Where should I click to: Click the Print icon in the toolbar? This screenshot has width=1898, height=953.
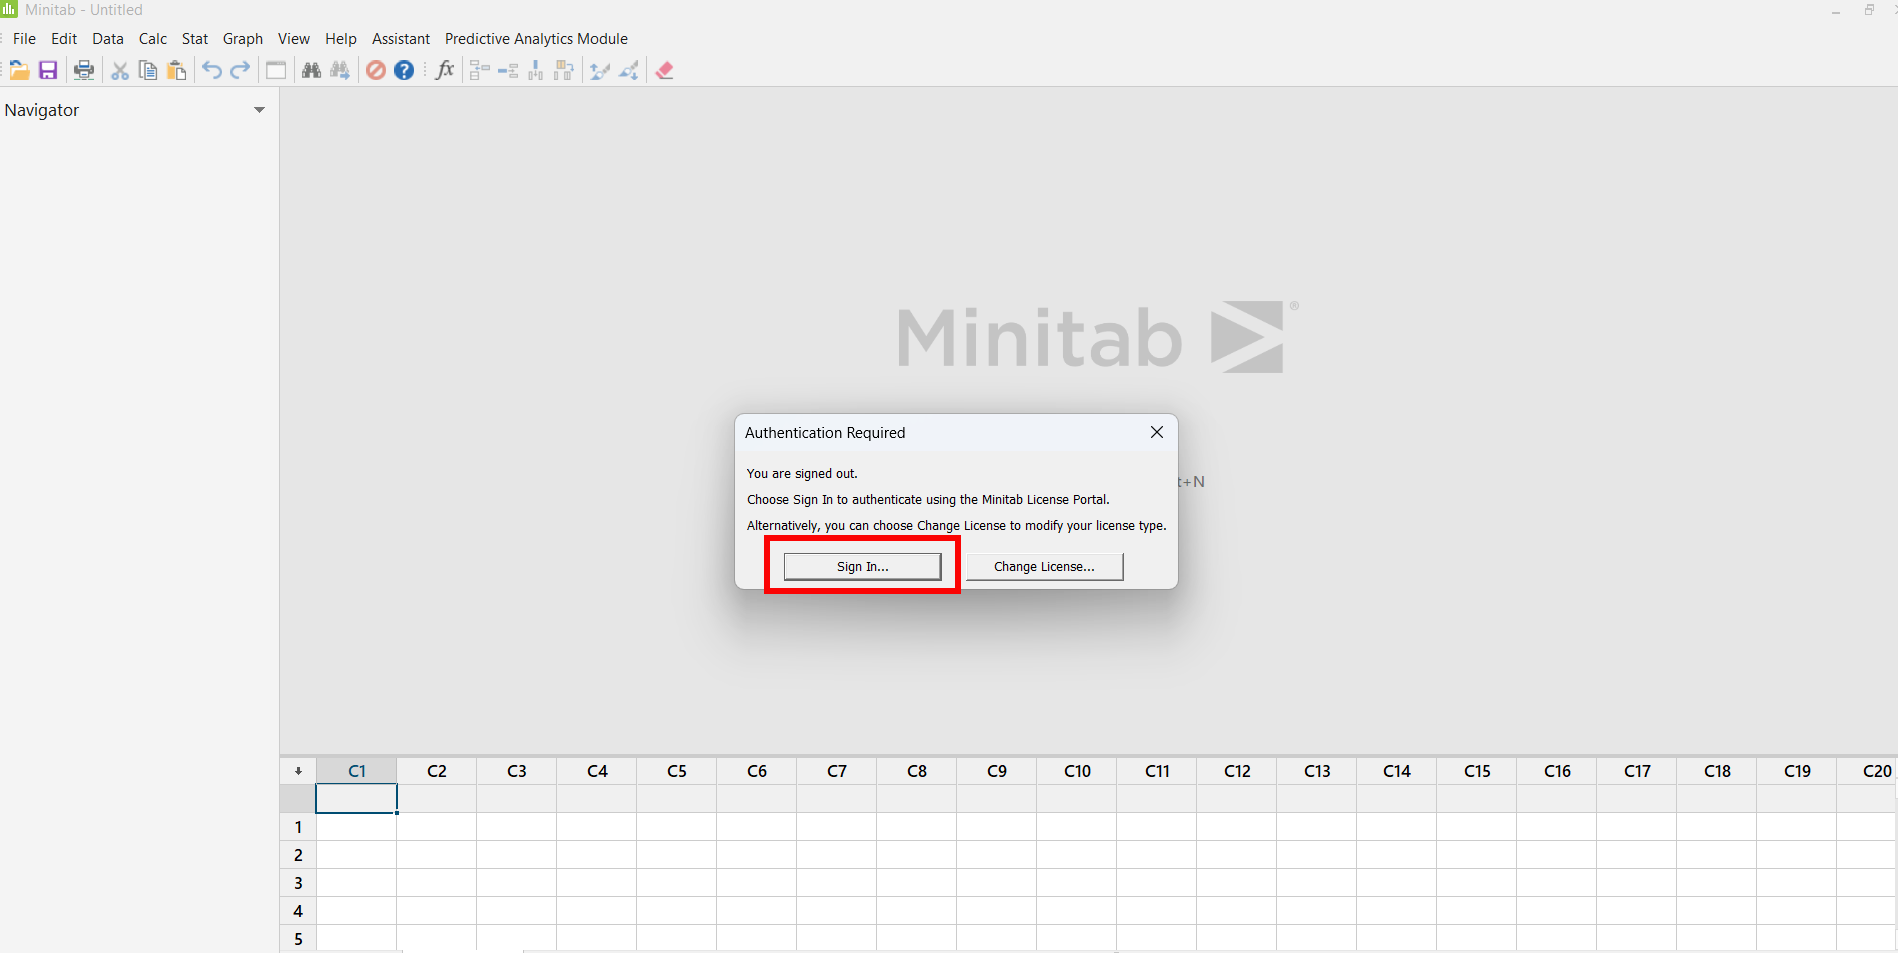[x=84, y=70]
